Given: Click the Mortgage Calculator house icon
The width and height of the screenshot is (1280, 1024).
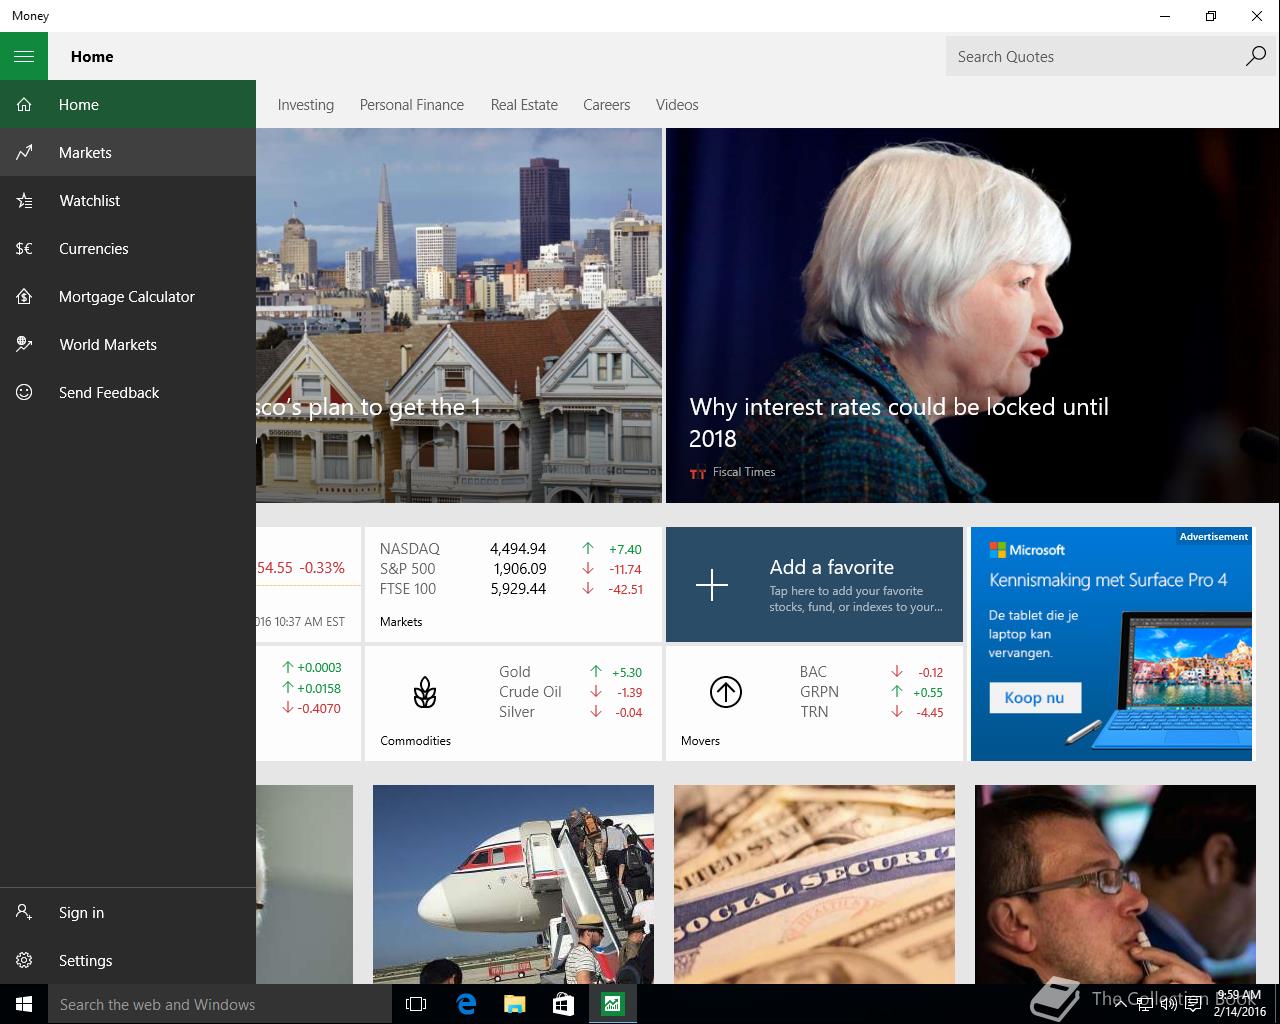Looking at the screenshot, I should pos(24,296).
